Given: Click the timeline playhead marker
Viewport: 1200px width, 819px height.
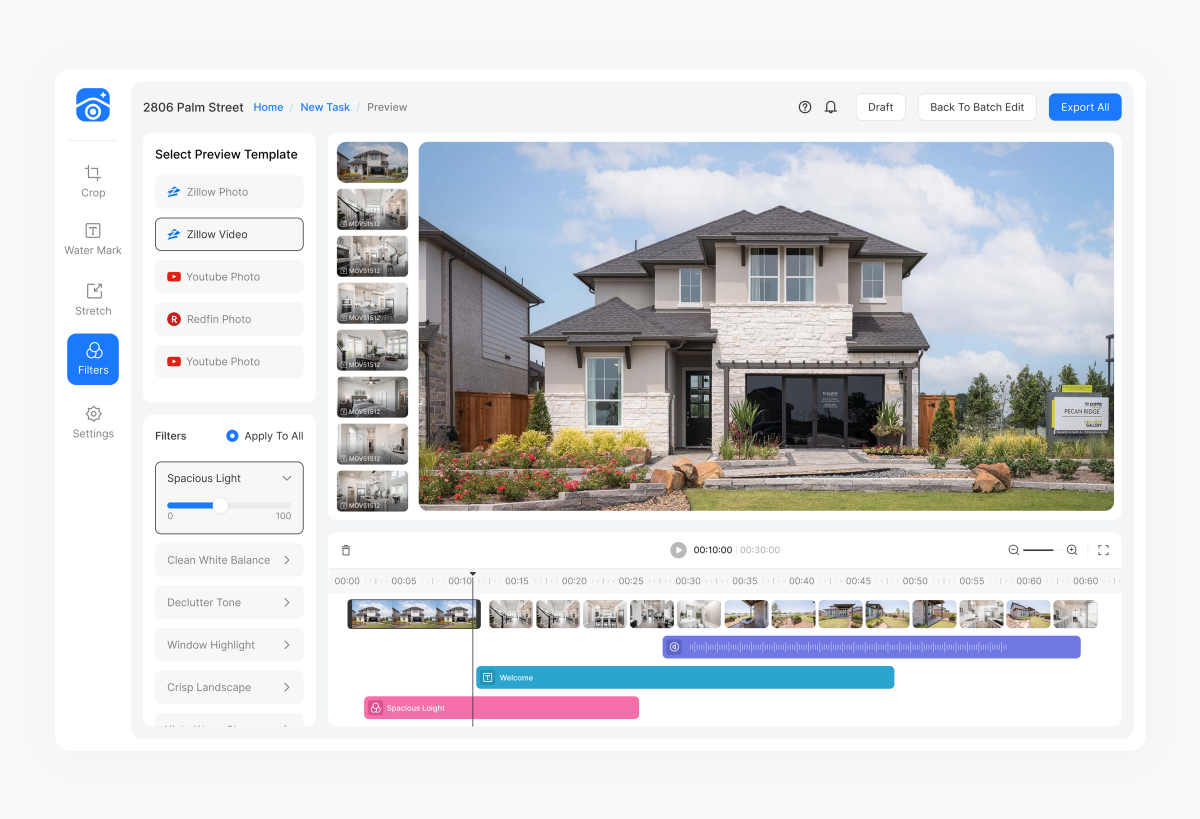Looking at the screenshot, I should pos(473,575).
